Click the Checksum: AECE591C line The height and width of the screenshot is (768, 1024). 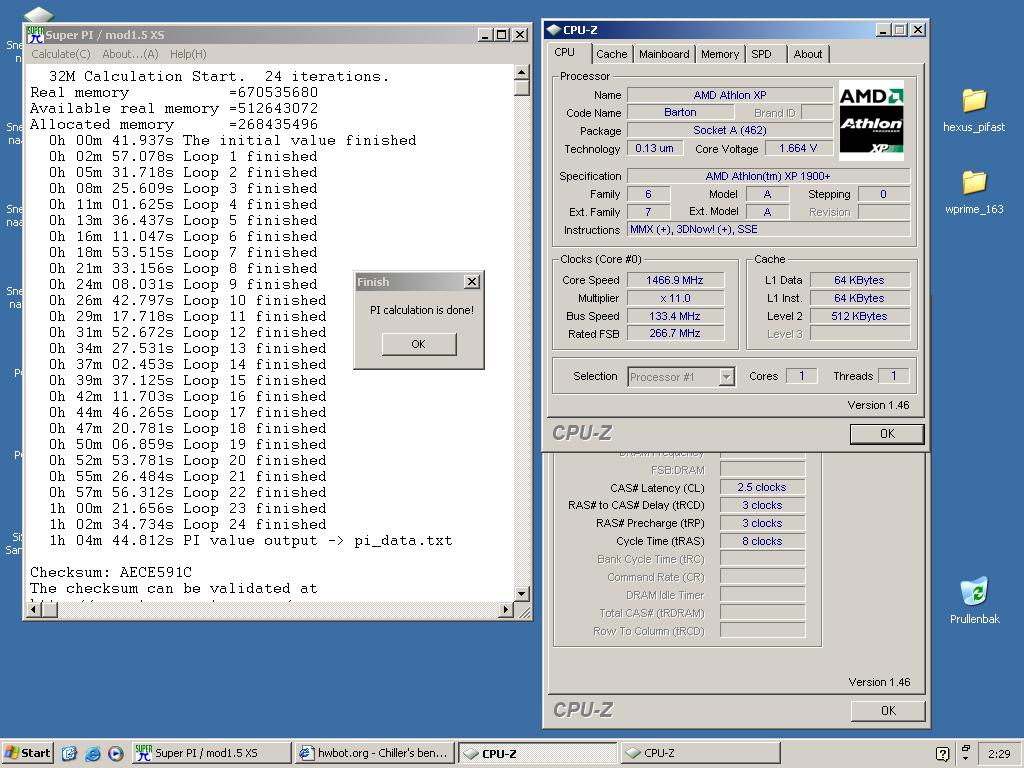click(x=111, y=573)
